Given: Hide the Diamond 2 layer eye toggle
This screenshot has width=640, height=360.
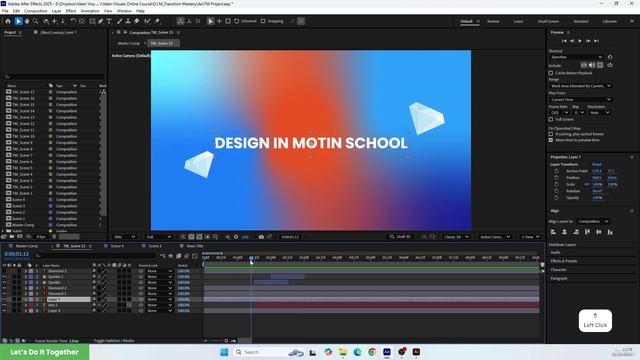Looking at the screenshot, I should pos(4,288).
